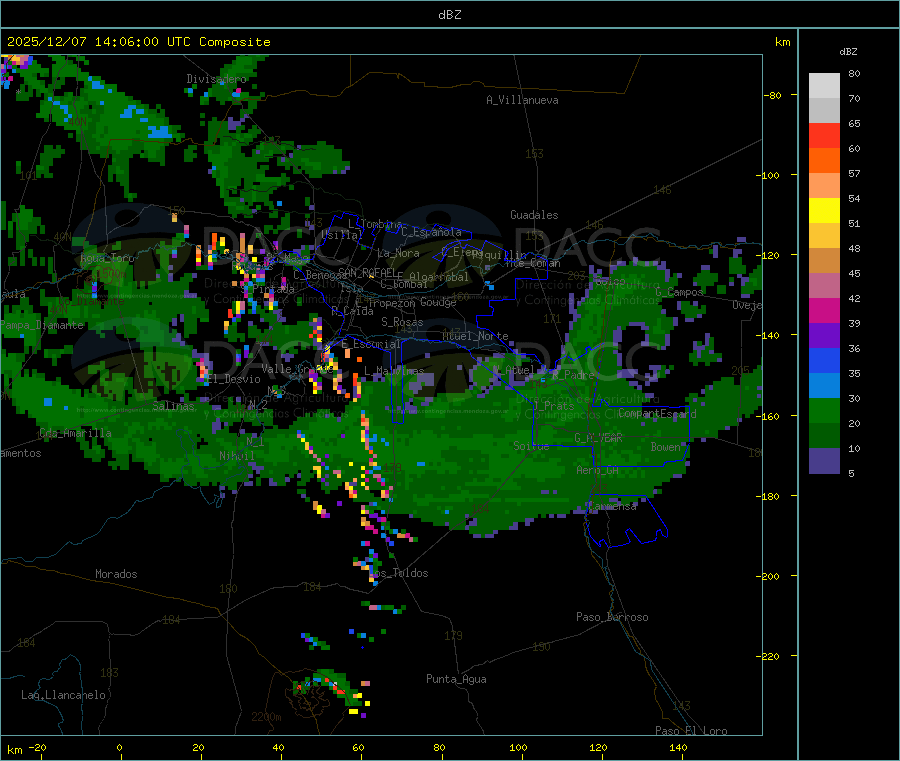Click the Guadales map label
The image size is (900, 761).
[534, 215]
